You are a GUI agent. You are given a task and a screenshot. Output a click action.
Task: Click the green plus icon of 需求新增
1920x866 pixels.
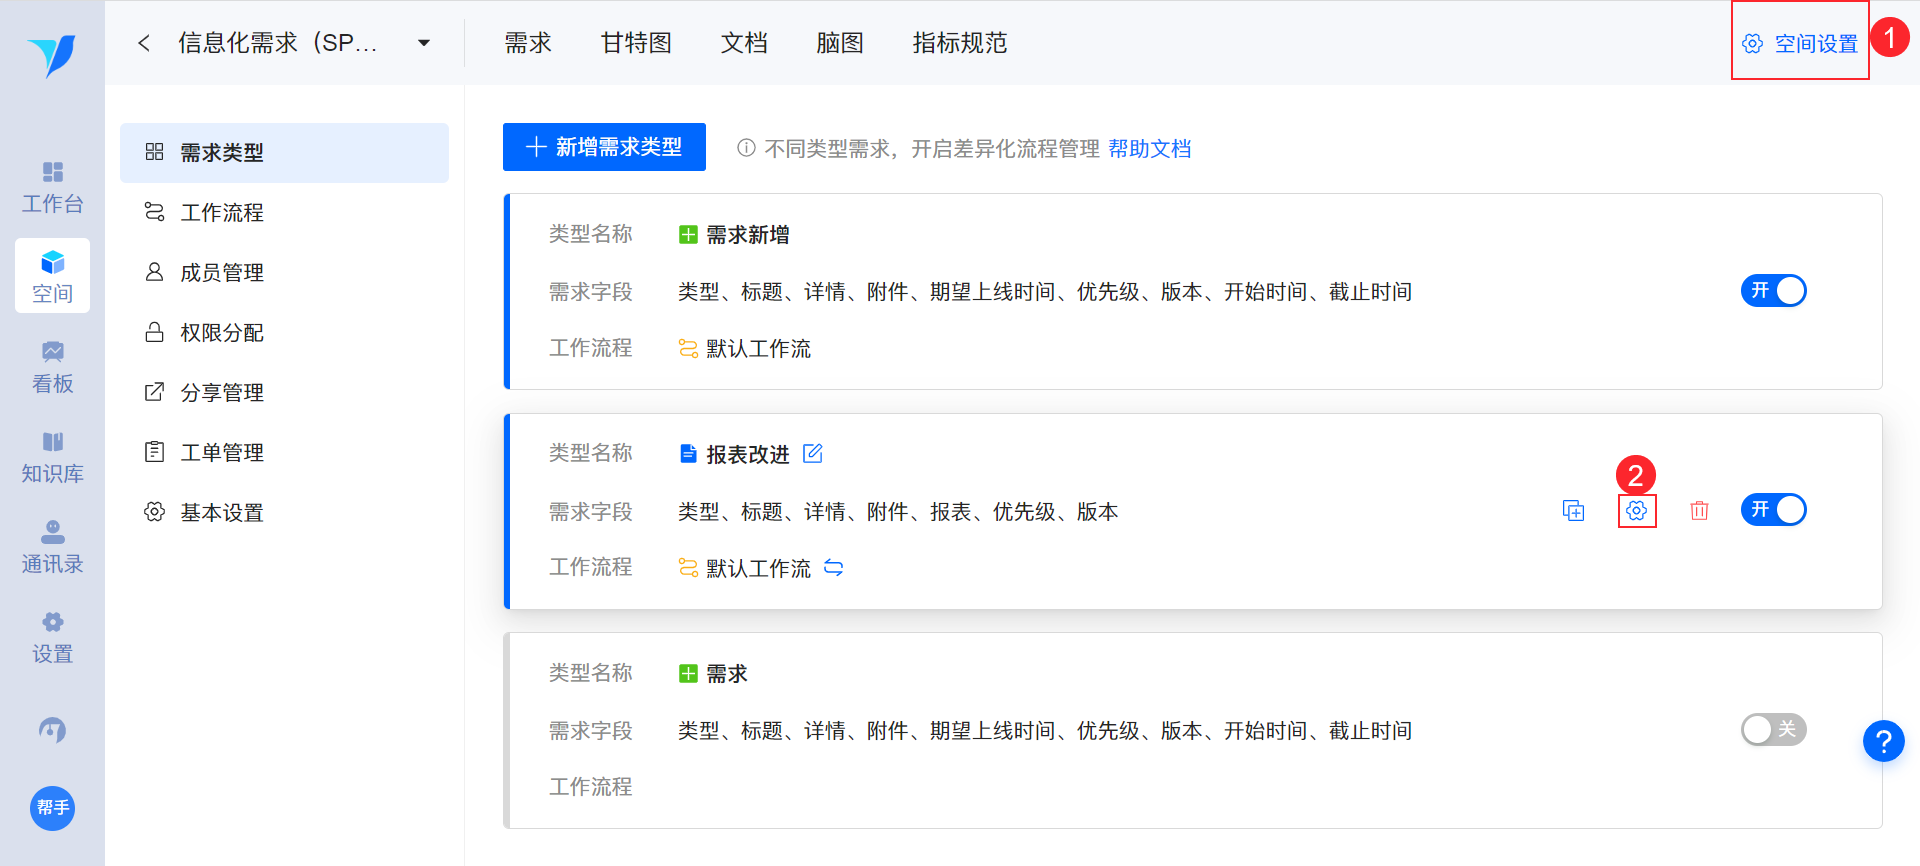[688, 235]
